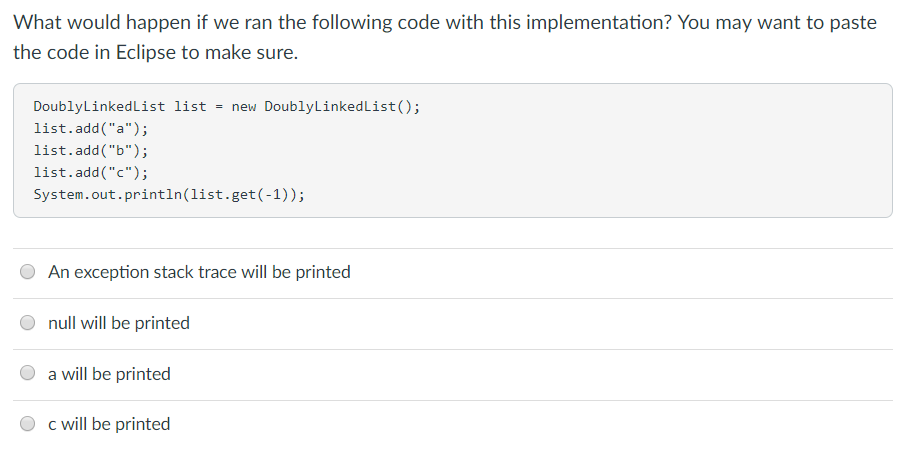This screenshot has width=911, height=473.
Task: Click the "a will be printed" answer label text
Action: coord(109,374)
